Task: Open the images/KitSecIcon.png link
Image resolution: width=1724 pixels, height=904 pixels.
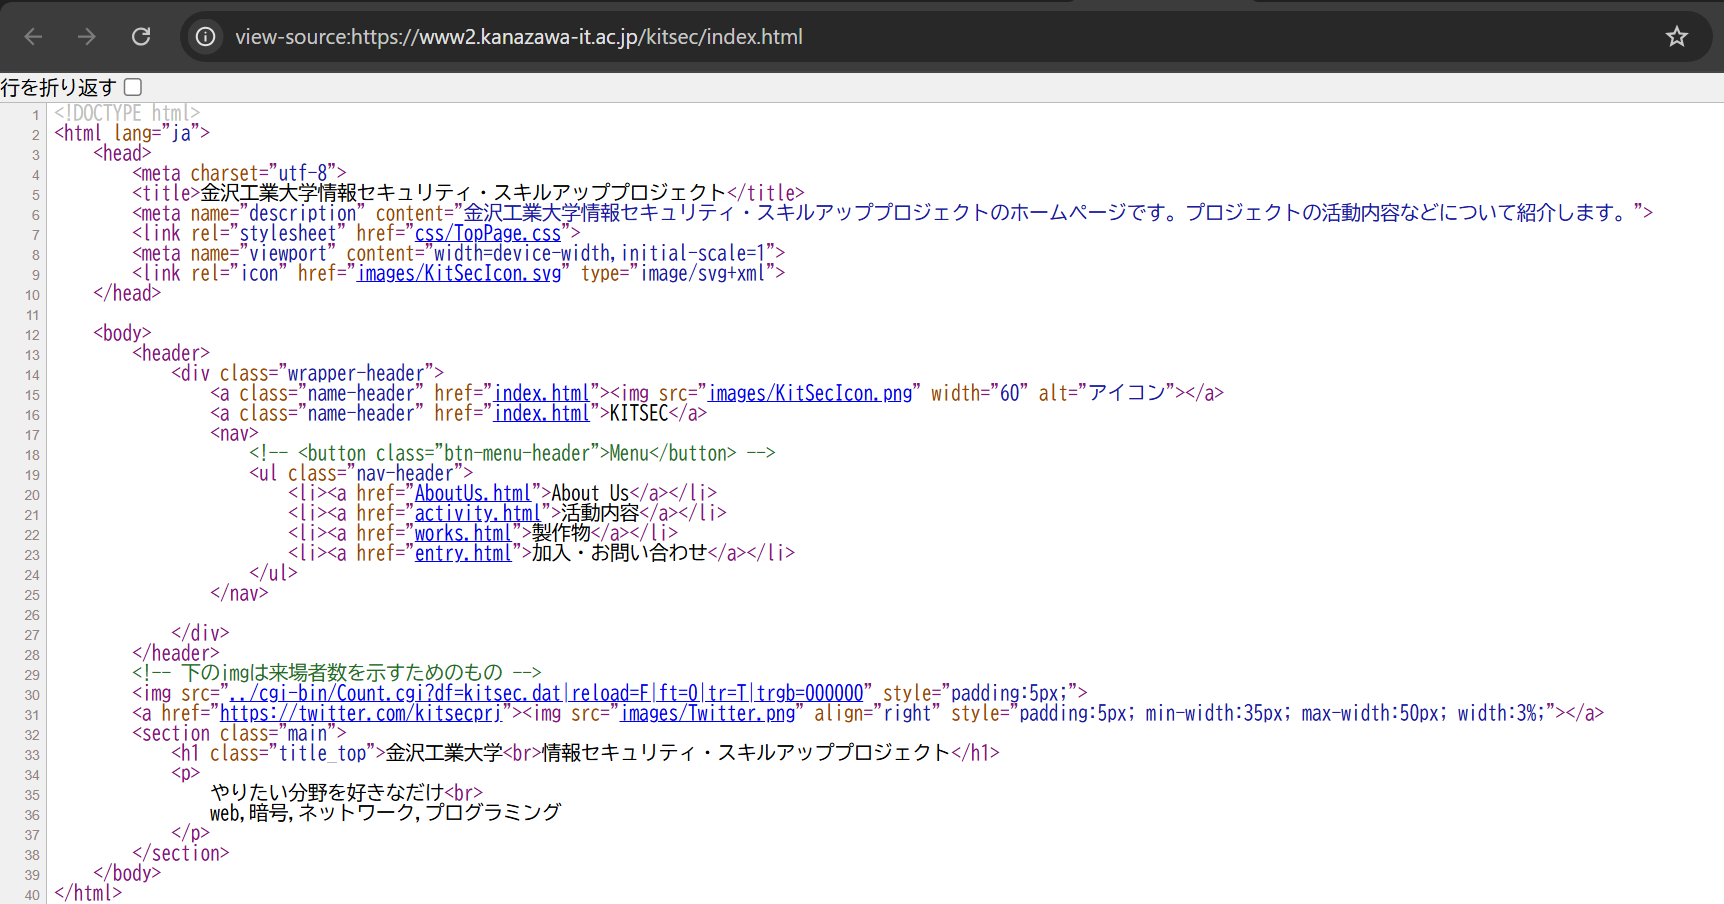Action: point(811,393)
